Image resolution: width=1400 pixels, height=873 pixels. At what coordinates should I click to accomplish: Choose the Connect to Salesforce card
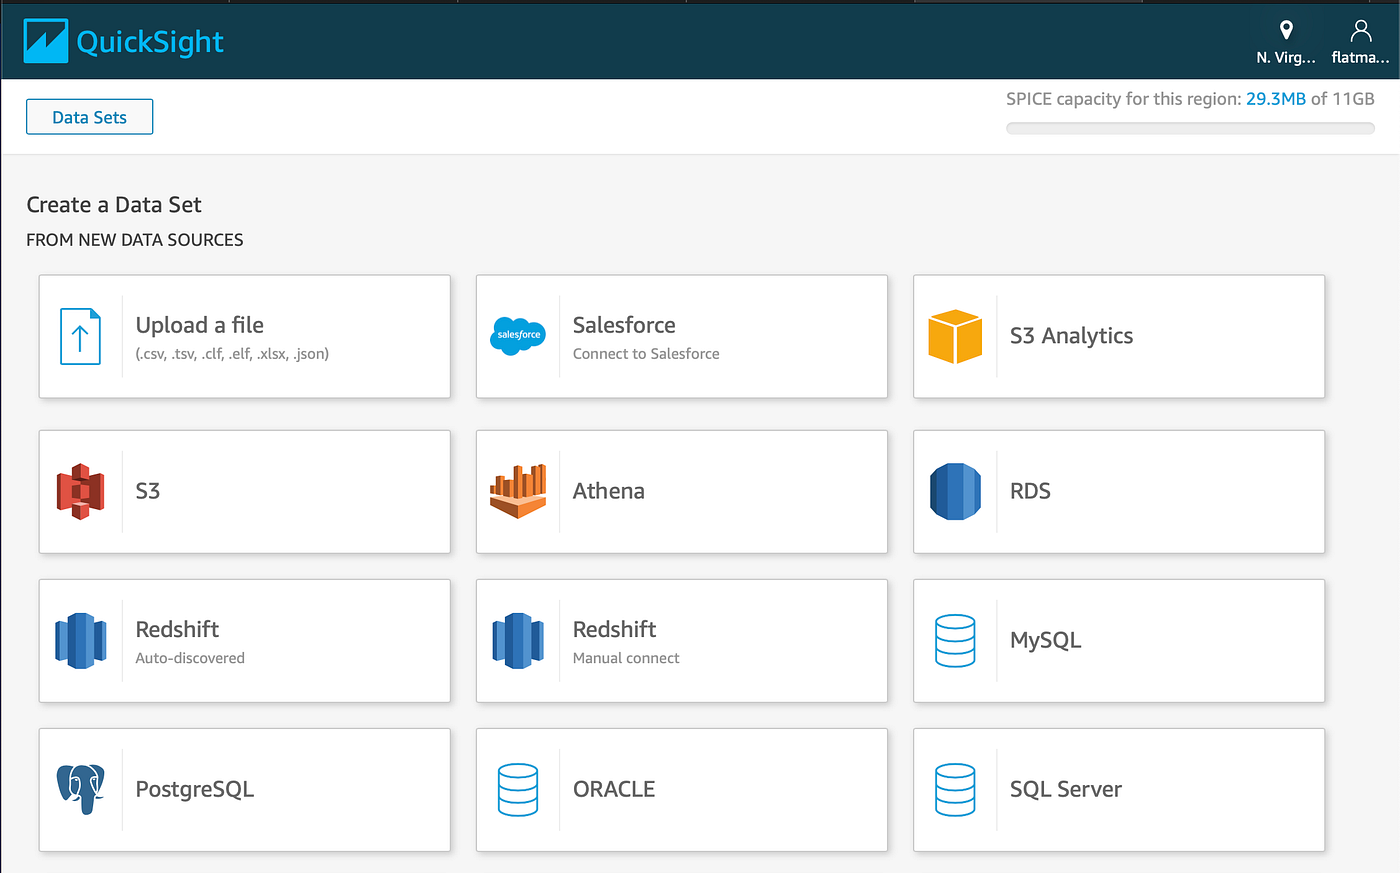(681, 336)
